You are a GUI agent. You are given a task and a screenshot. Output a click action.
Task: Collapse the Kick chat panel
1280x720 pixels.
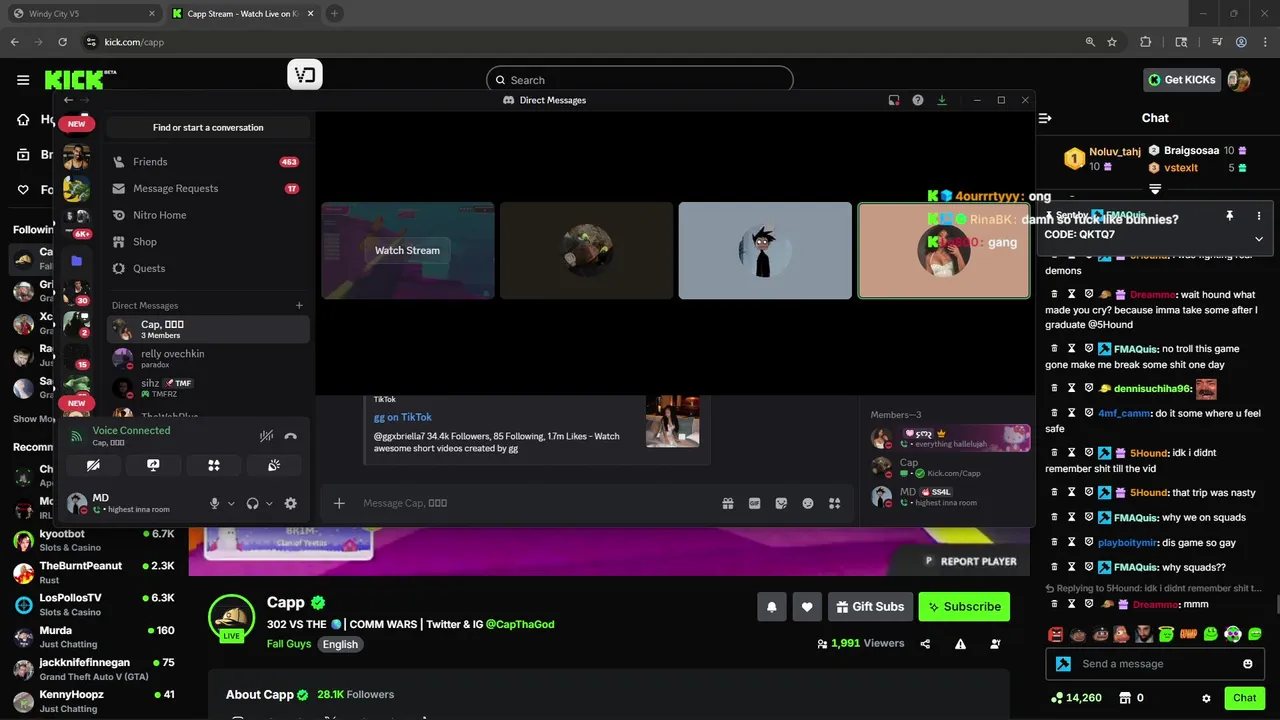click(x=1045, y=118)
